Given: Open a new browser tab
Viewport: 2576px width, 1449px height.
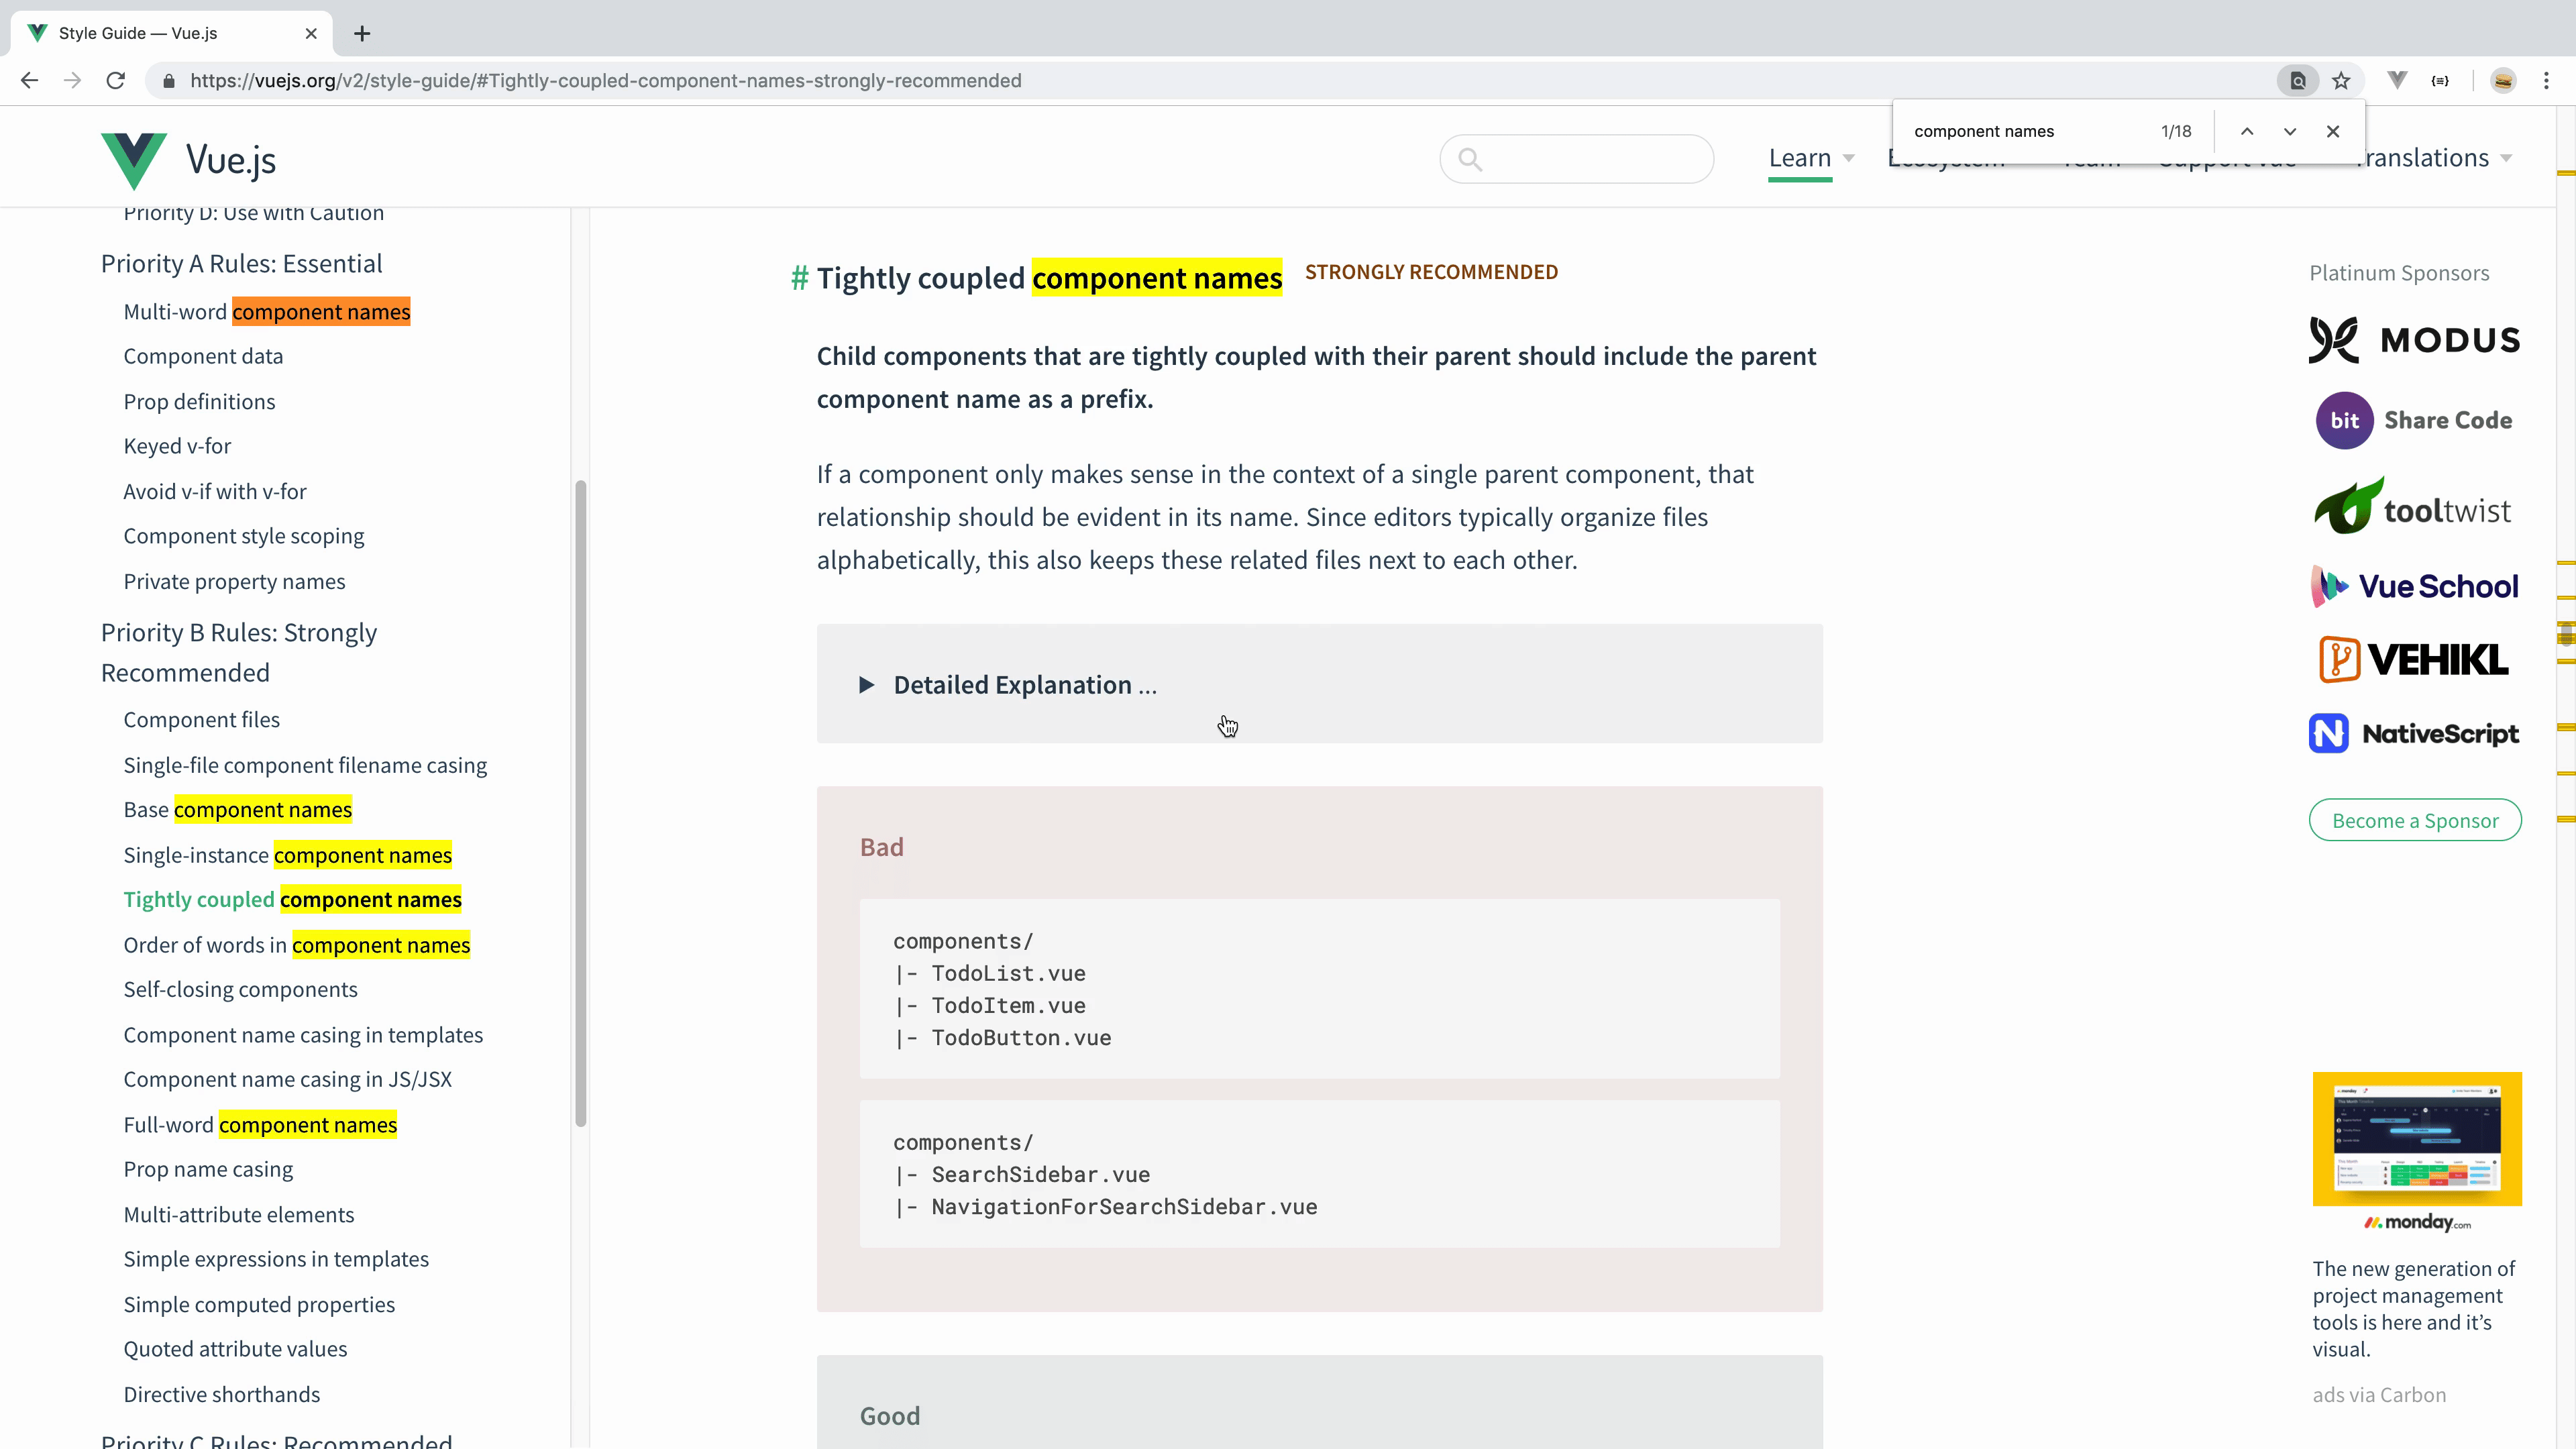Looking at the screenshot, I should [362, 34].
